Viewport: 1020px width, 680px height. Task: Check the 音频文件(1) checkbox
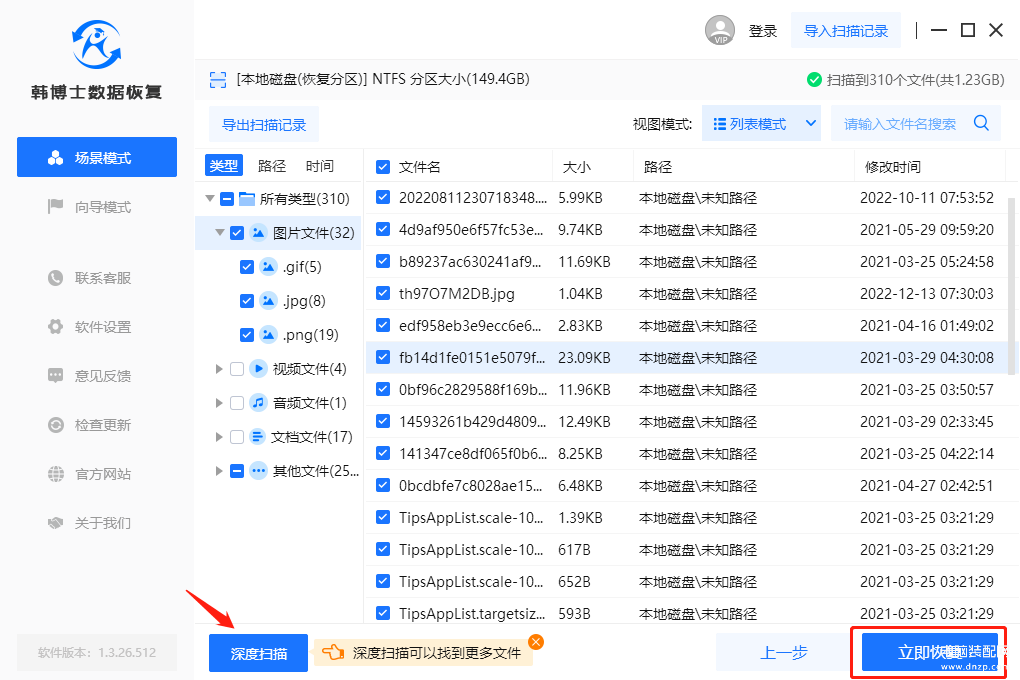point(237,403)
